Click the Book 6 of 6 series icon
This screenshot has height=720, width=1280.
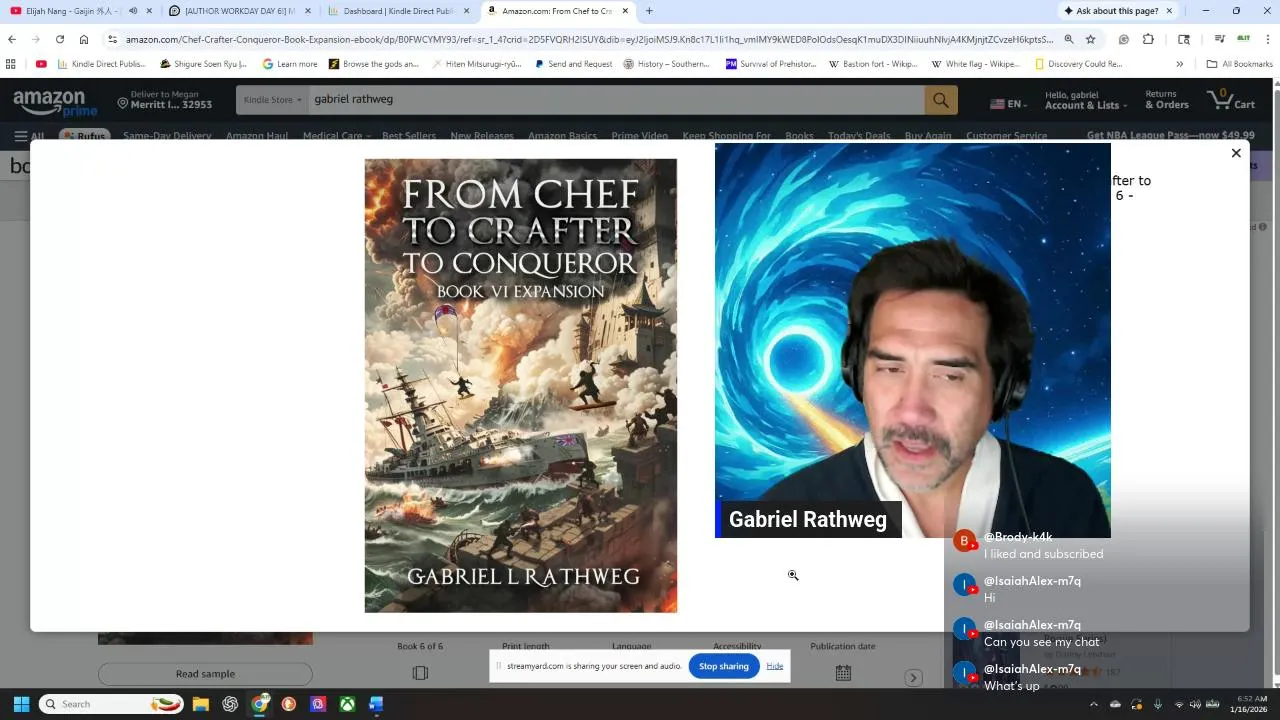click(420, 673)
